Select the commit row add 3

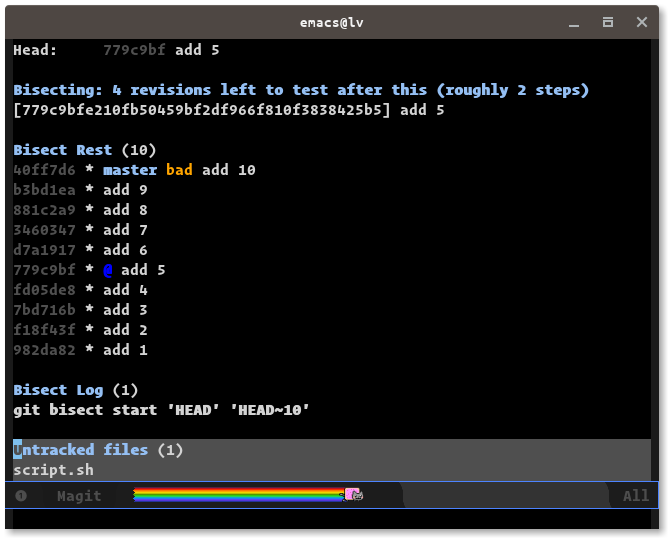81,310
